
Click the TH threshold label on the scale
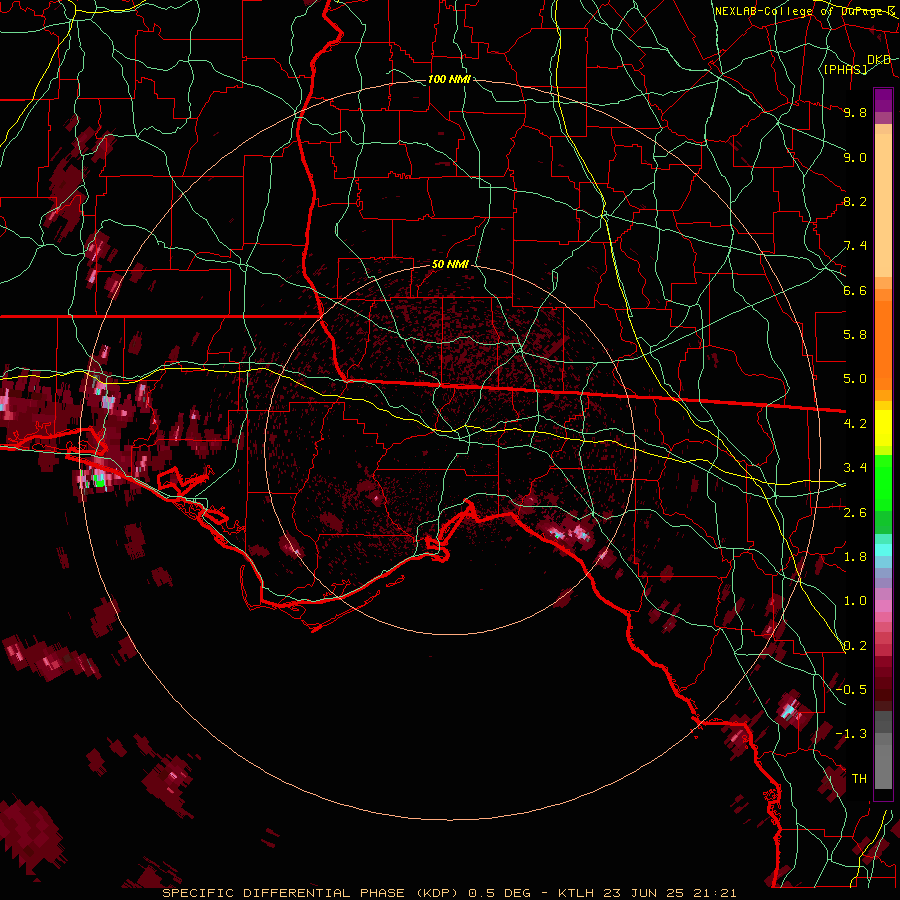[859, 779]
